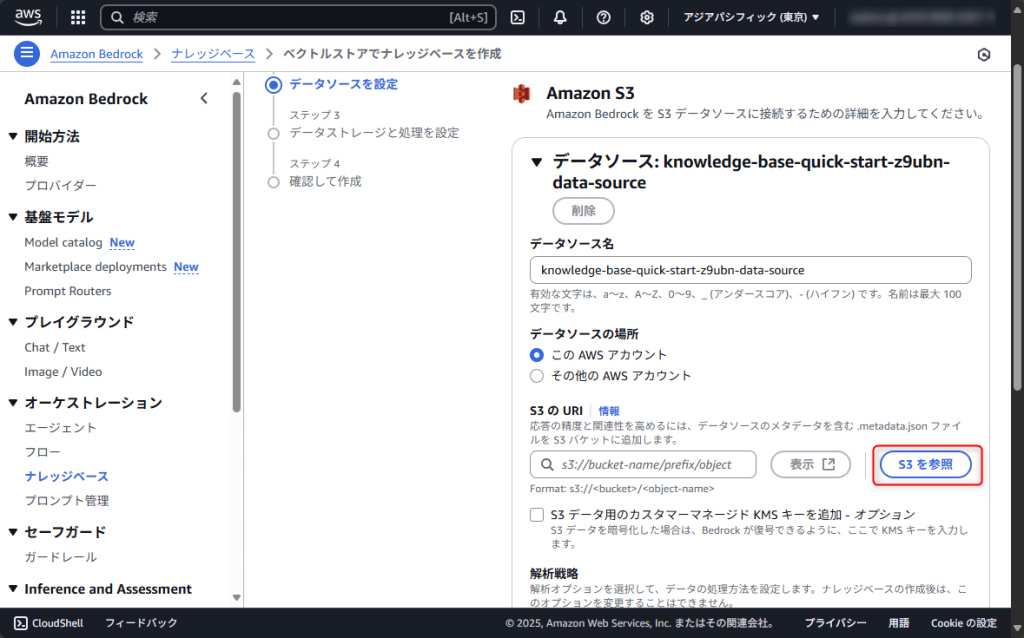
Task: Collapse the セーフガード section
Action: (12, 532)
